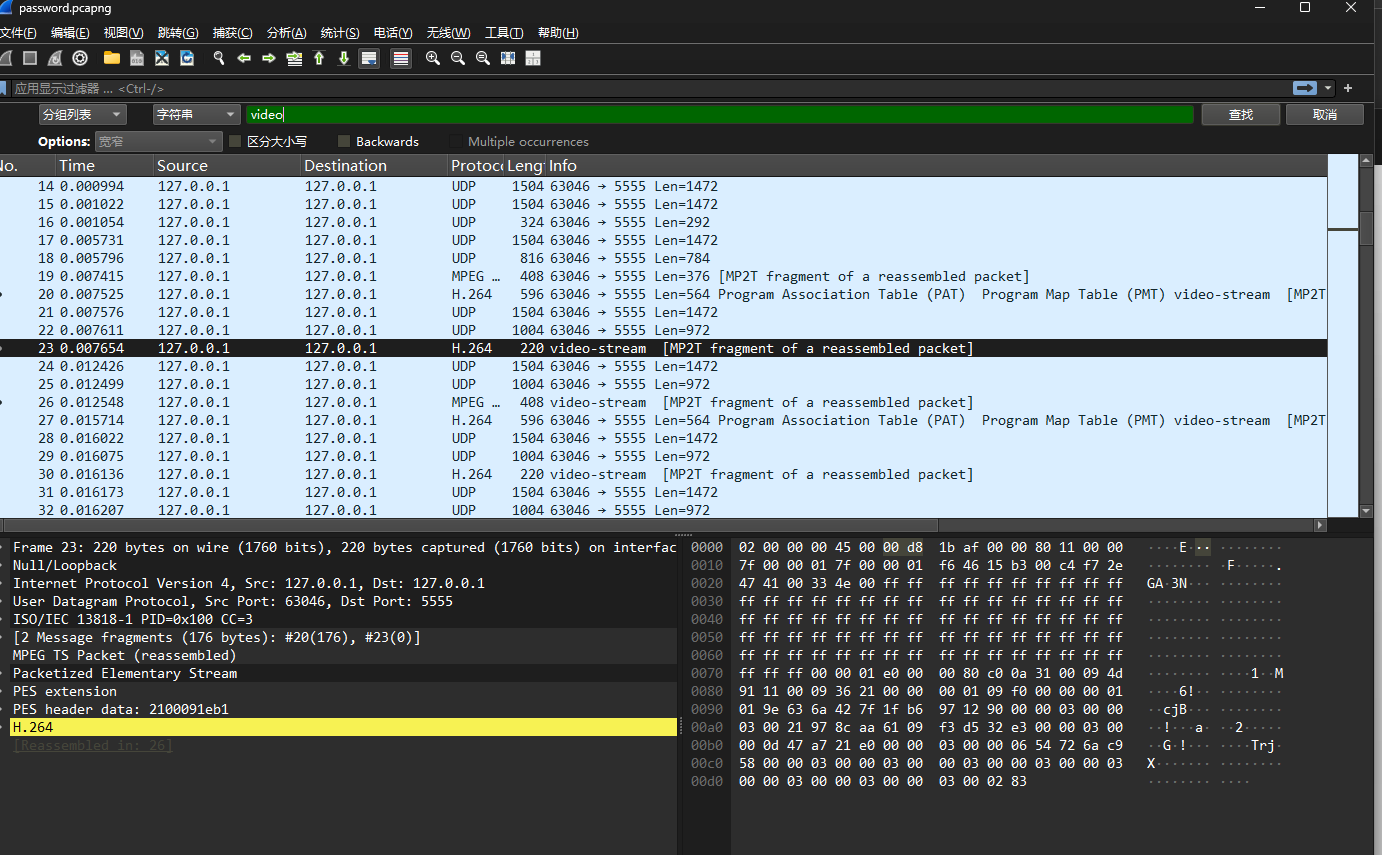Screen dimensions: 1382x855
Task: Open the 工具(T) menu
Action: click(505, 33)
